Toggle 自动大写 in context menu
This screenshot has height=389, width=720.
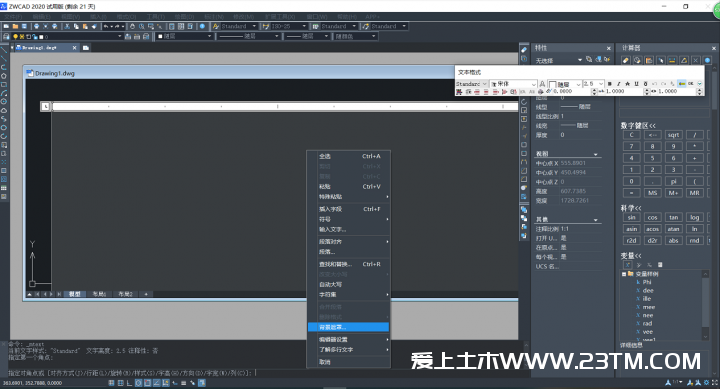pos(349,284)
